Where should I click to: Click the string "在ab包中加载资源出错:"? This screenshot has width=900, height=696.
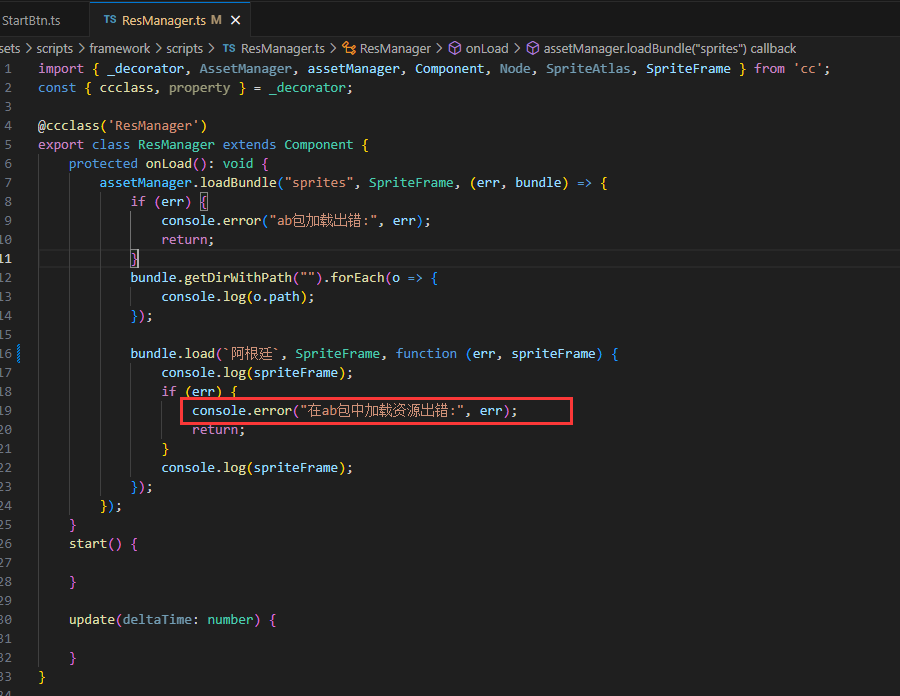(382, 410)
